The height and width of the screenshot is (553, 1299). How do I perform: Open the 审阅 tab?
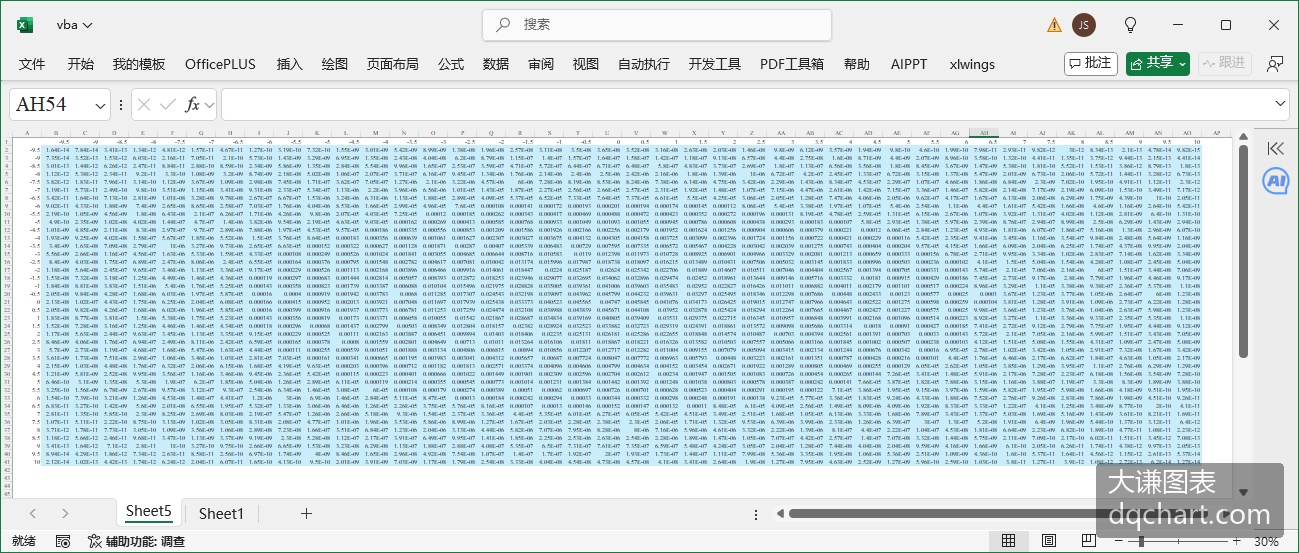pyautogui.click(x=541, y=64)
